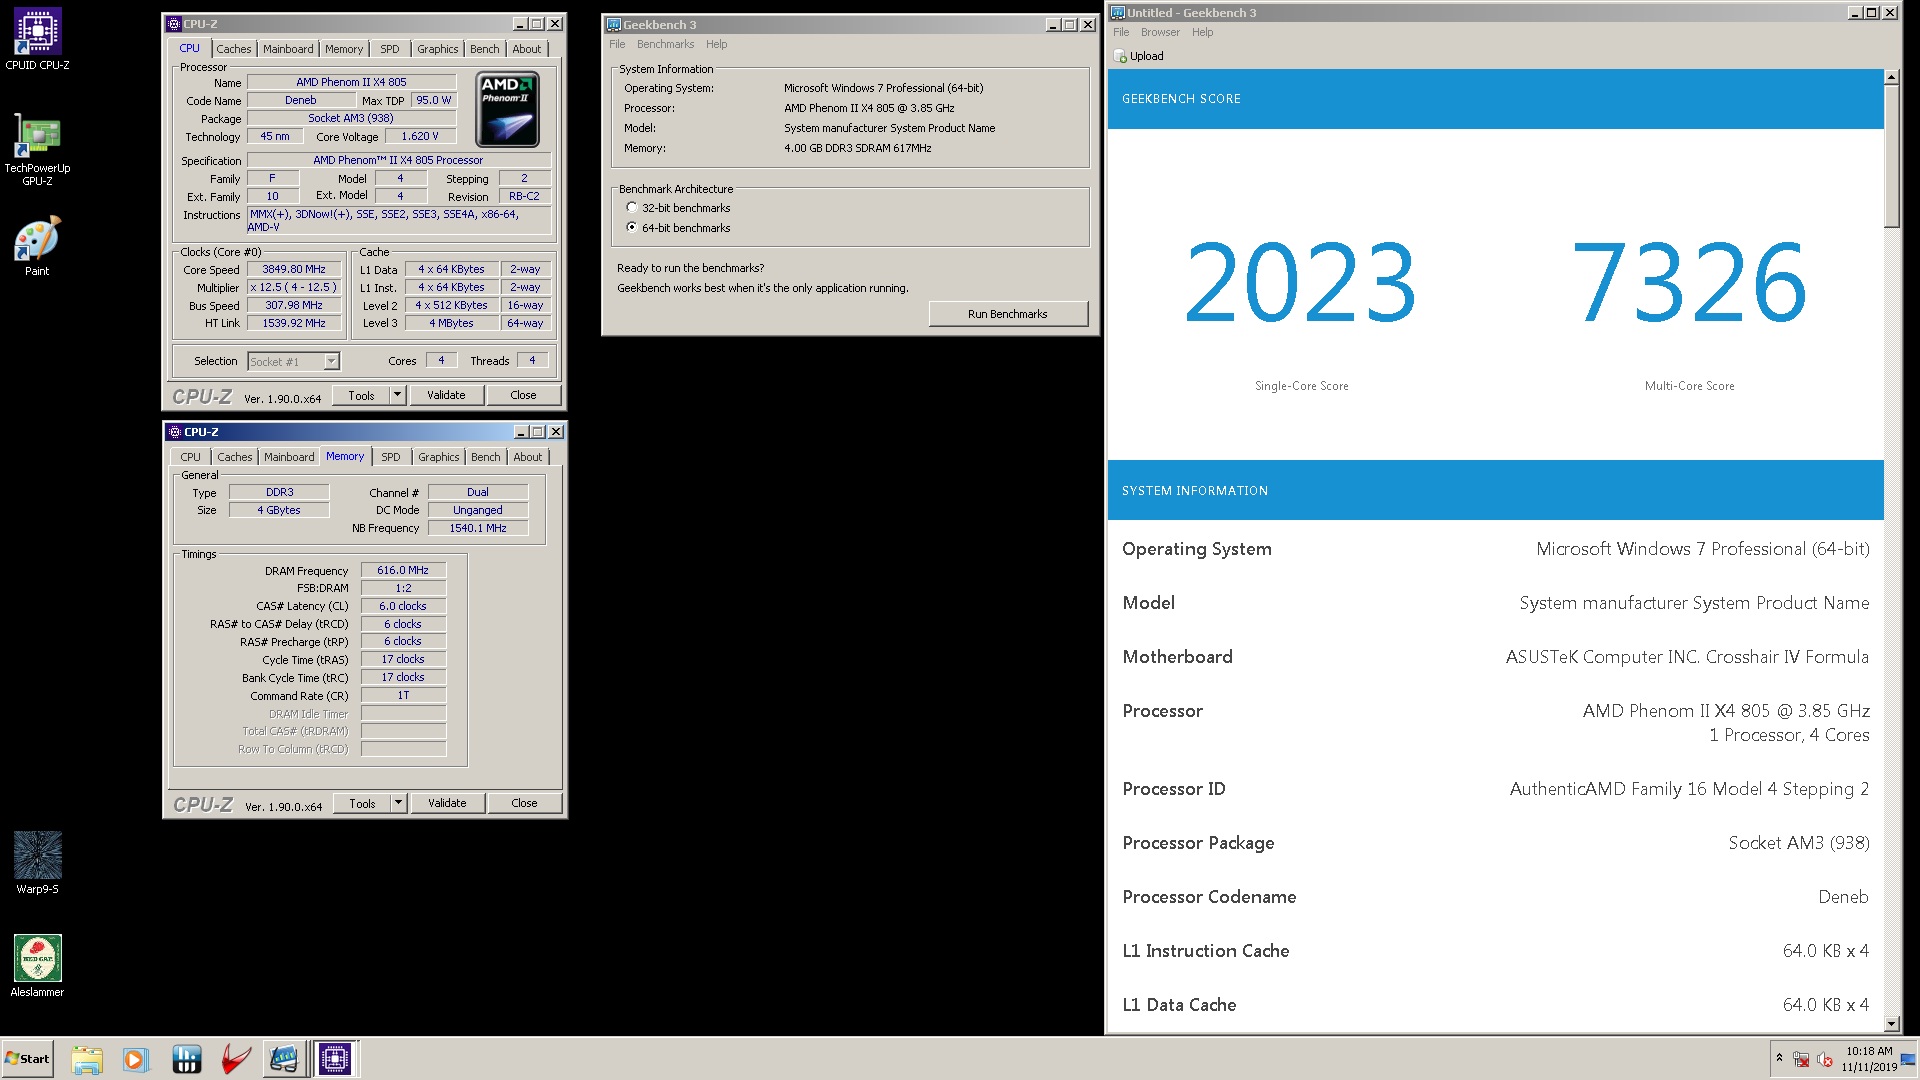The height and width of the screenshot is (1080, 1920).
Task: Click scrollbar up arrow in Geekbench results
Action: [x=1891, y=77]
